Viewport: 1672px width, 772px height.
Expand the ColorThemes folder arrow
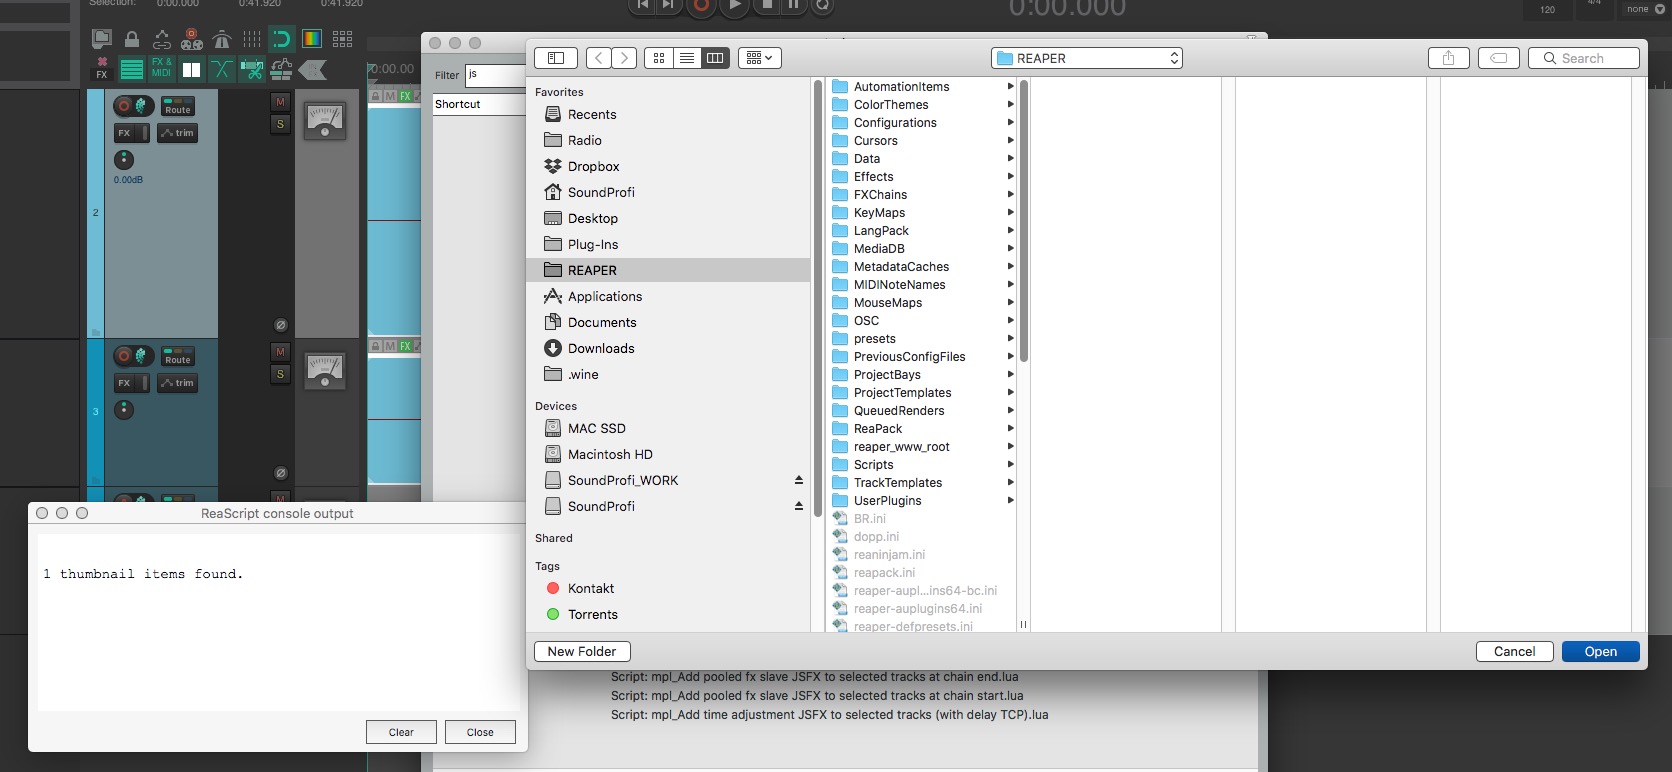click(x=1010, y=105)
